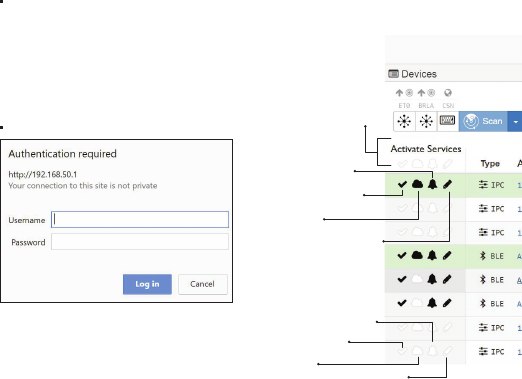Image resolution: width=522 pixels, height=379 pixels.
Task: Focus the Username input field
Action: [140, 220]
